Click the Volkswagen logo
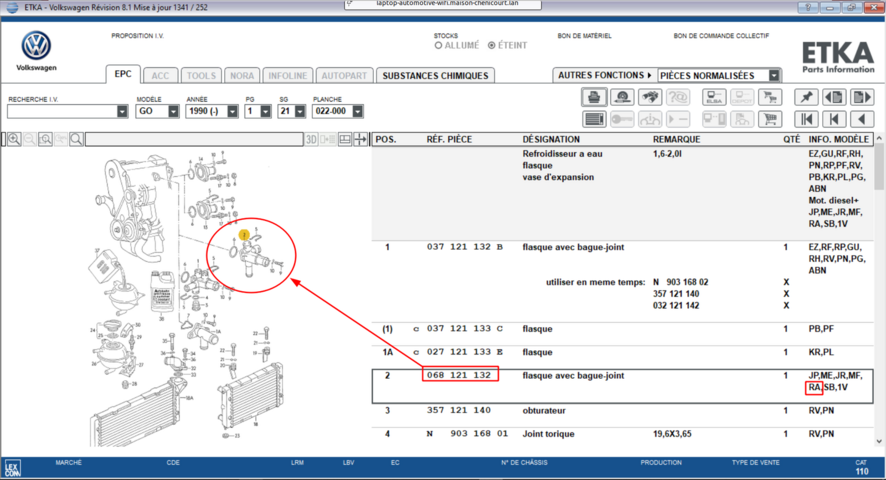Viewport: 886px width, 480px height. [36, 45]
